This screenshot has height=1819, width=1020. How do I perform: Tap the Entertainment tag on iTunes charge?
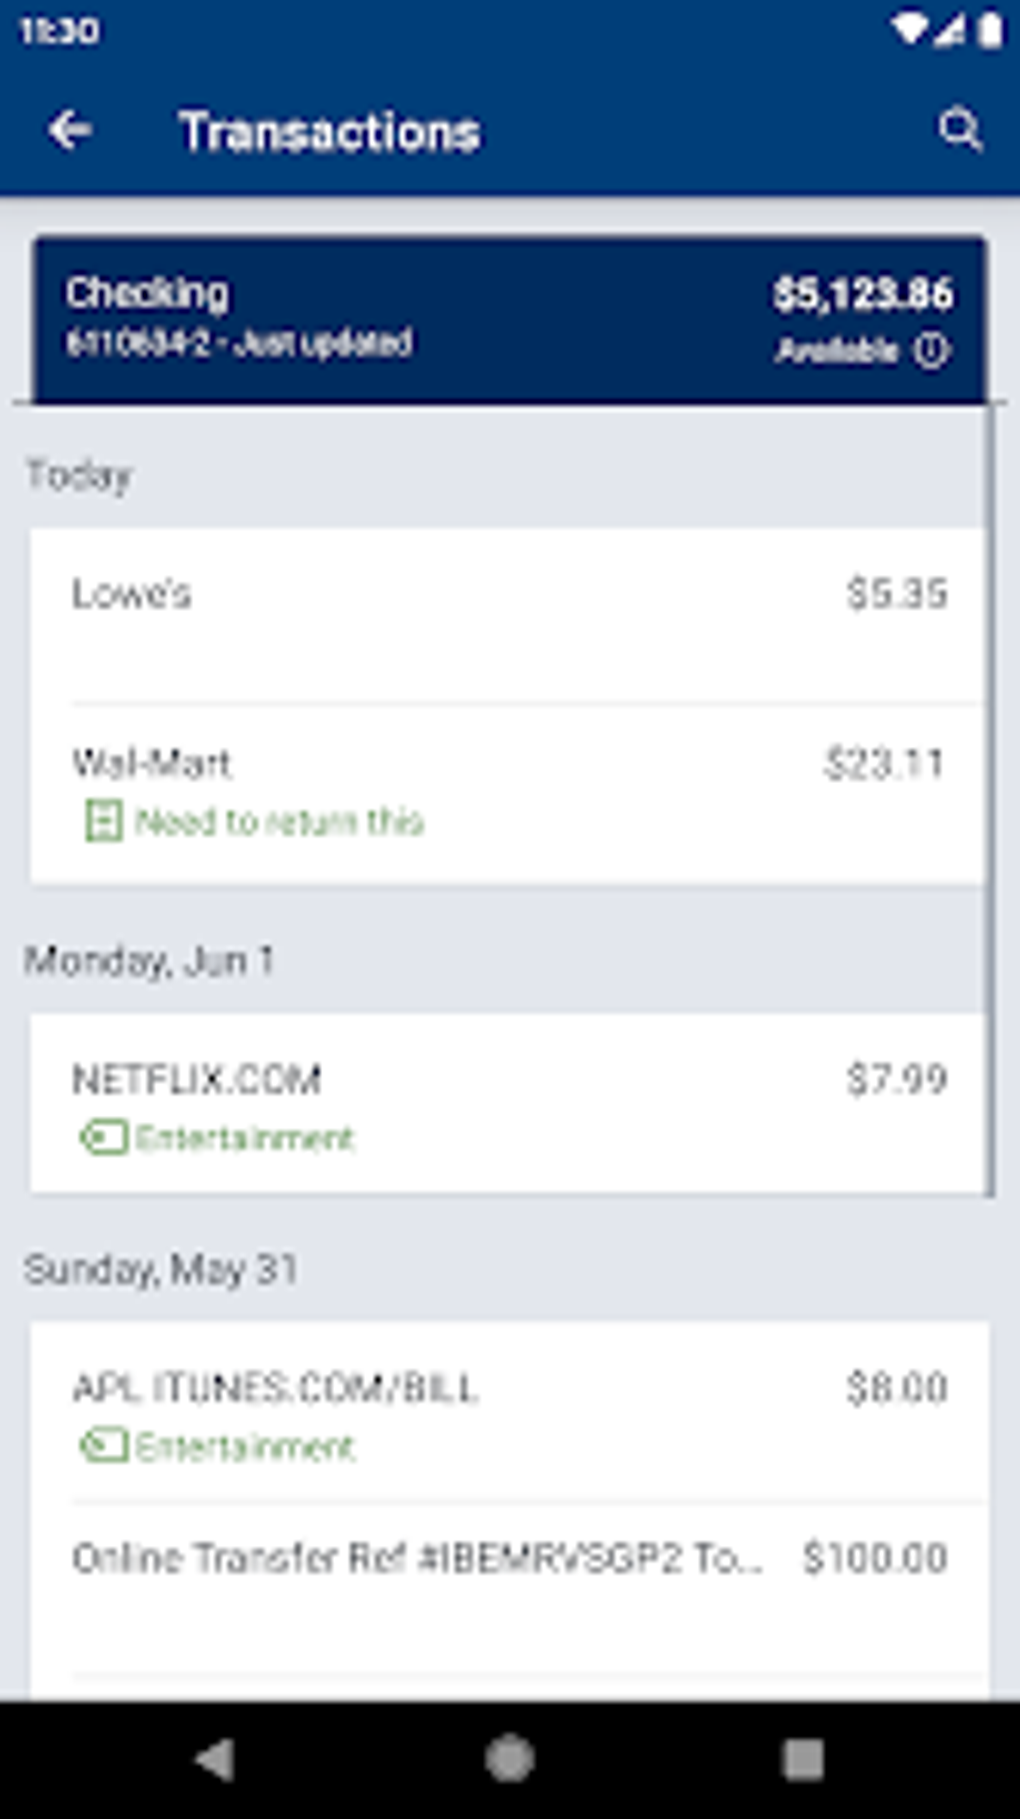(x=245, y=1446)
